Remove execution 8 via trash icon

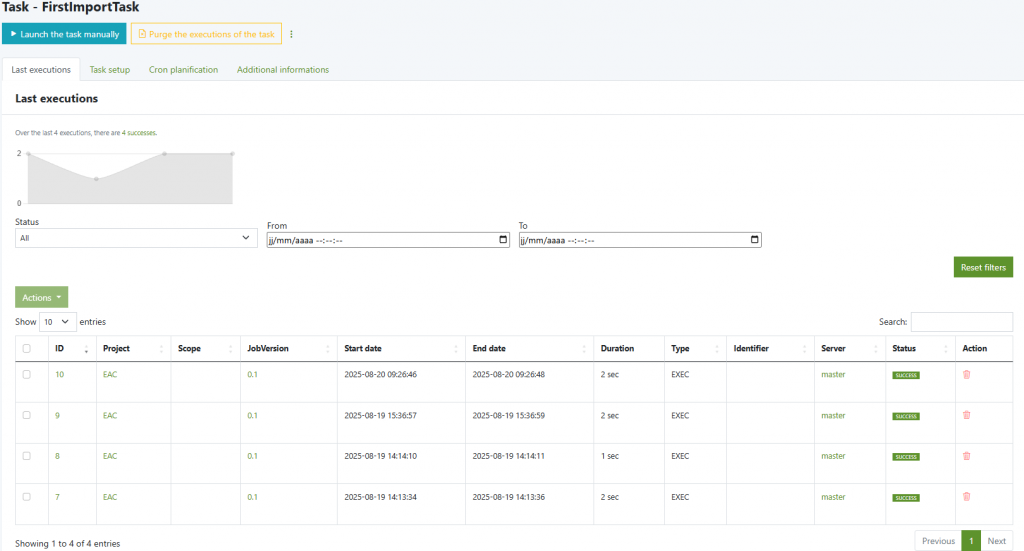(x=966, y=456)
